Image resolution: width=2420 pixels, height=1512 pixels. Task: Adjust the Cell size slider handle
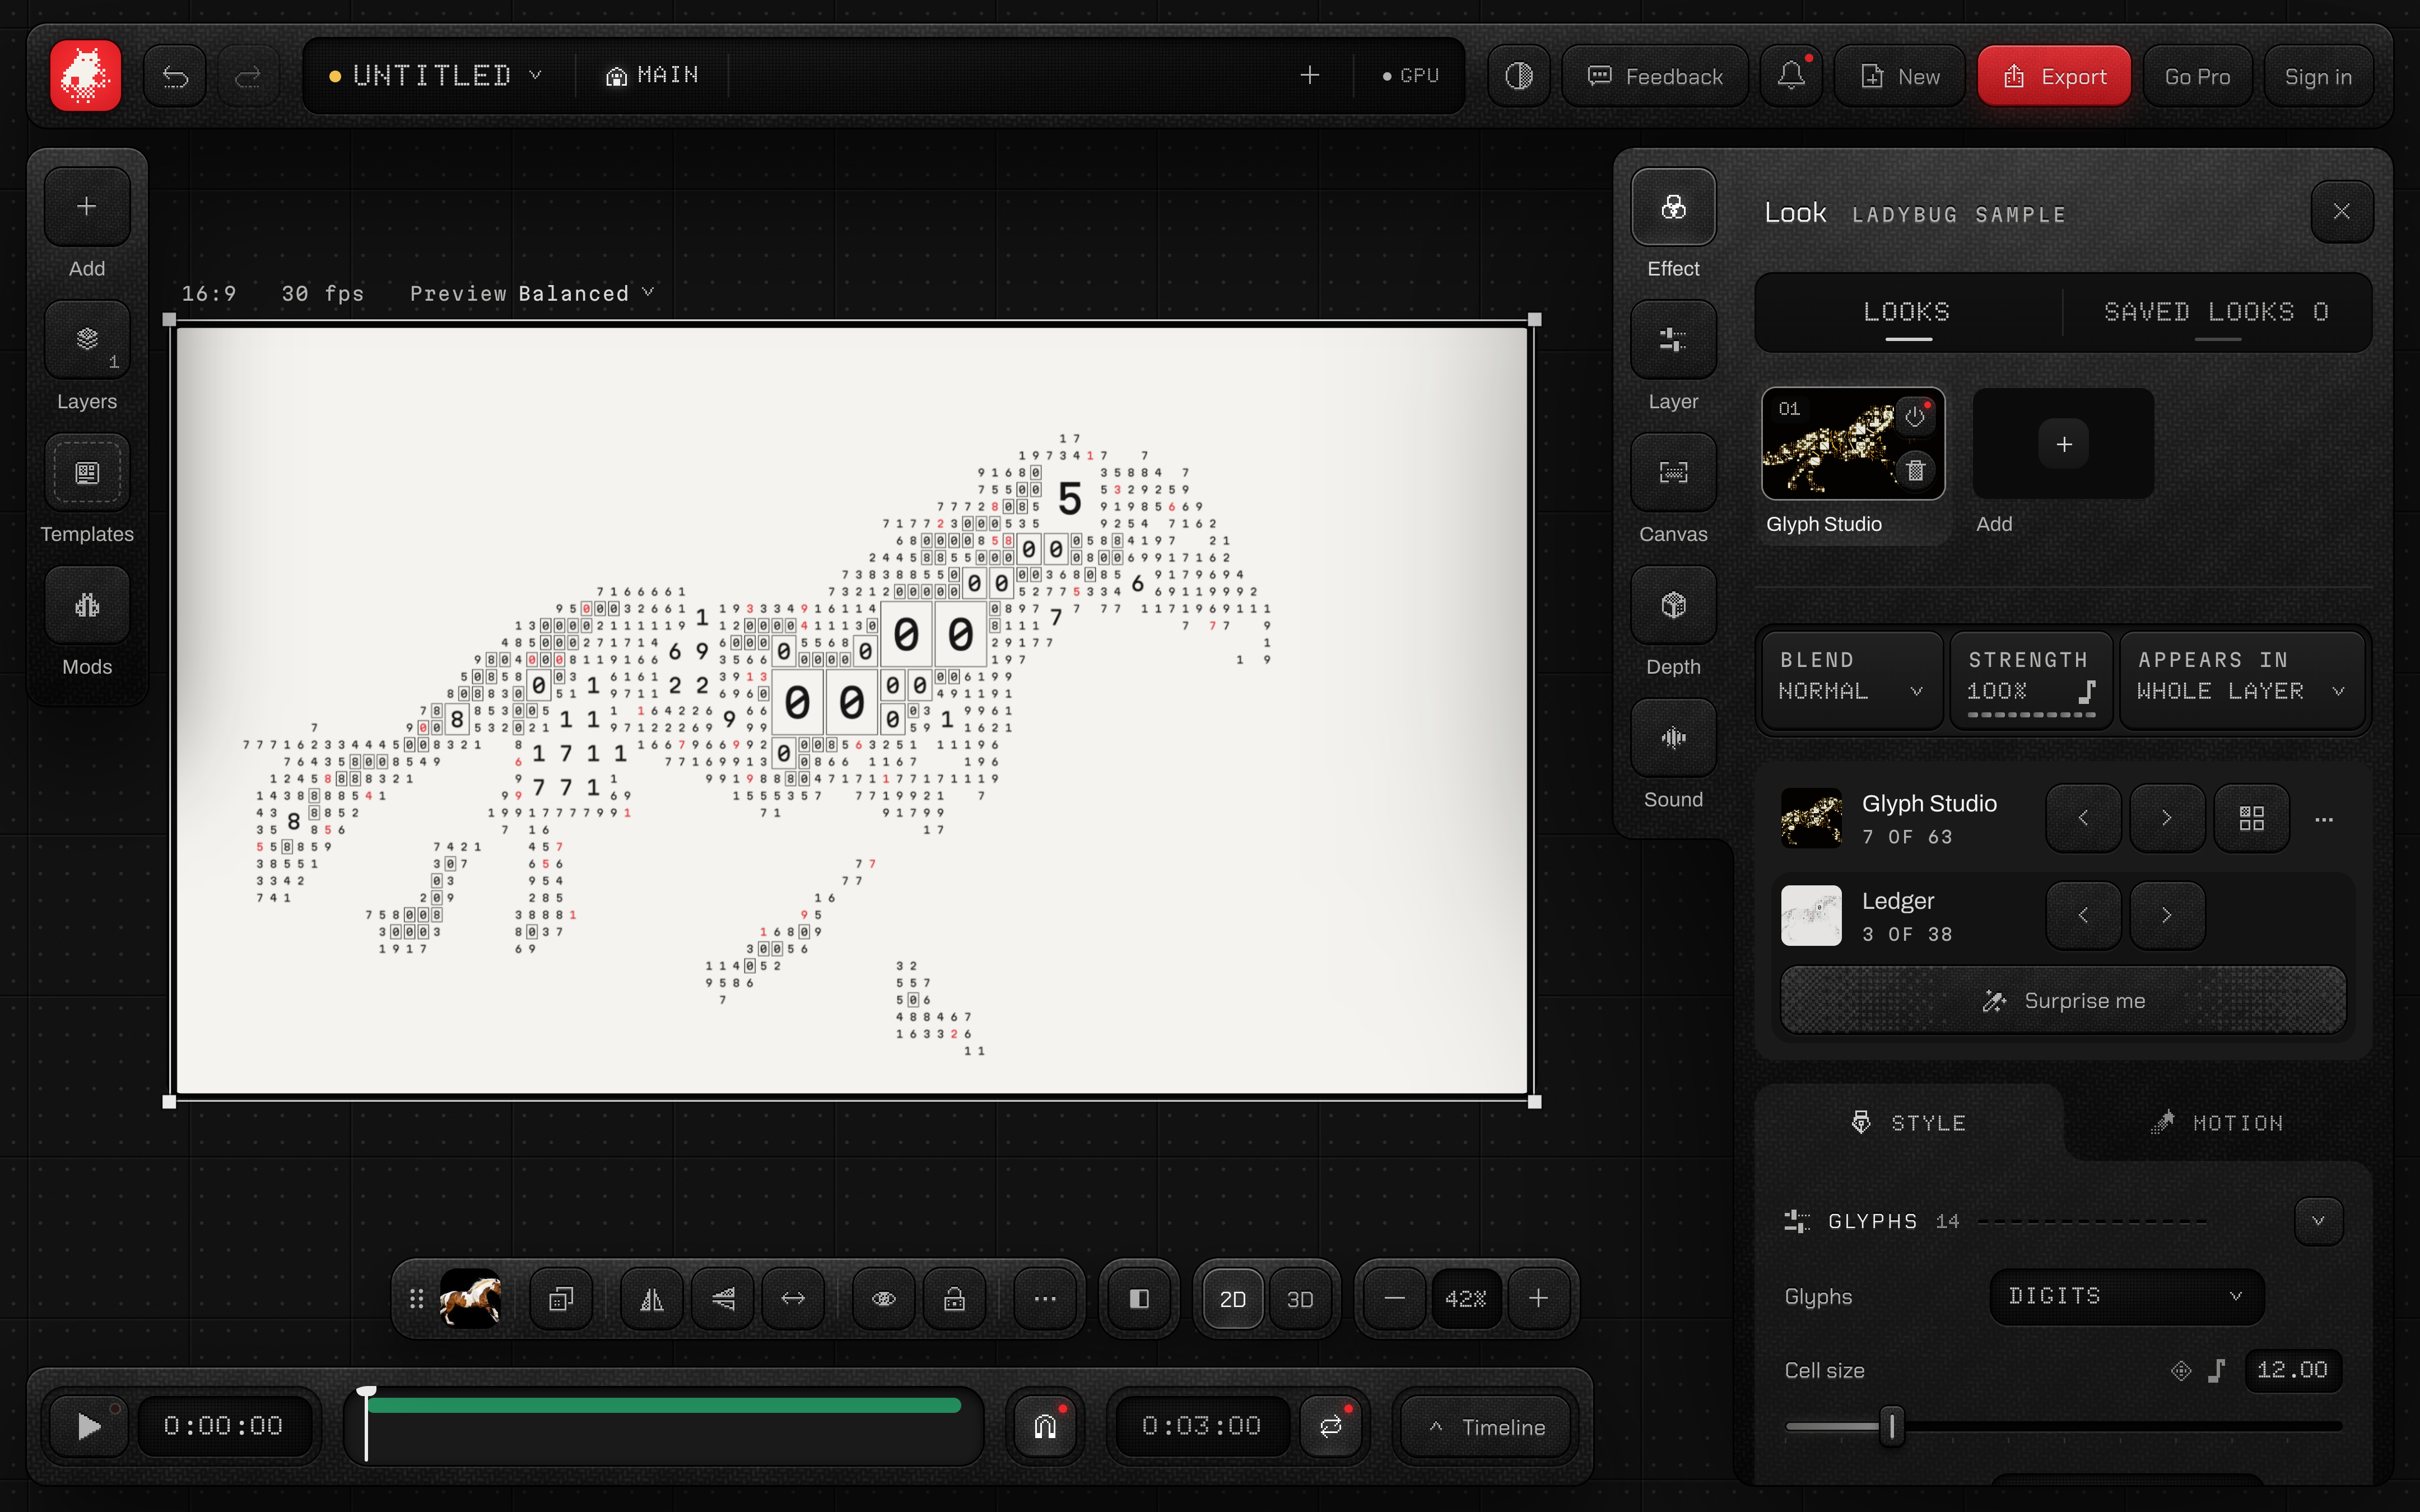pos(1891,1426)
